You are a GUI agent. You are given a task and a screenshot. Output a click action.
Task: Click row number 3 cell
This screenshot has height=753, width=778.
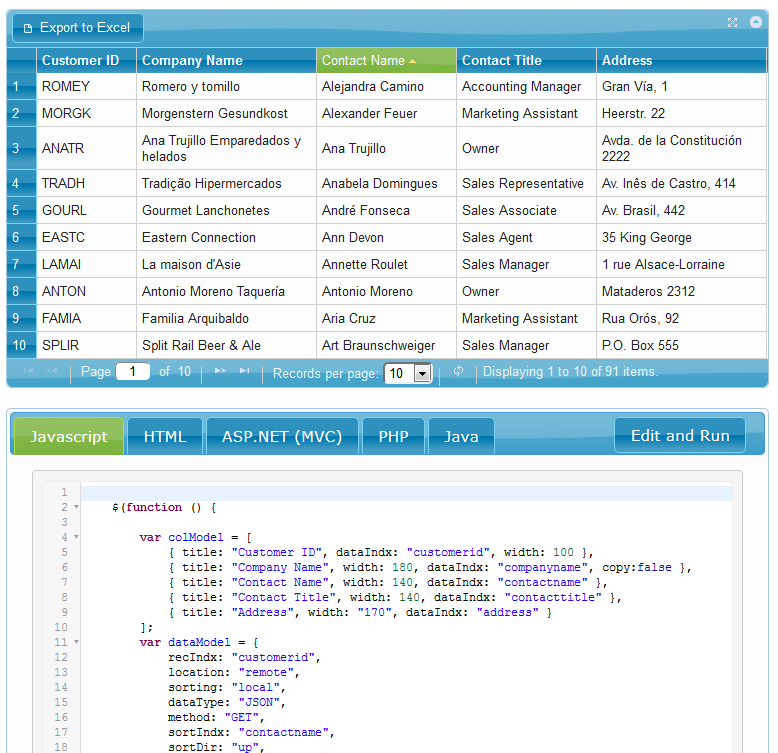click(x=21, y=148)
